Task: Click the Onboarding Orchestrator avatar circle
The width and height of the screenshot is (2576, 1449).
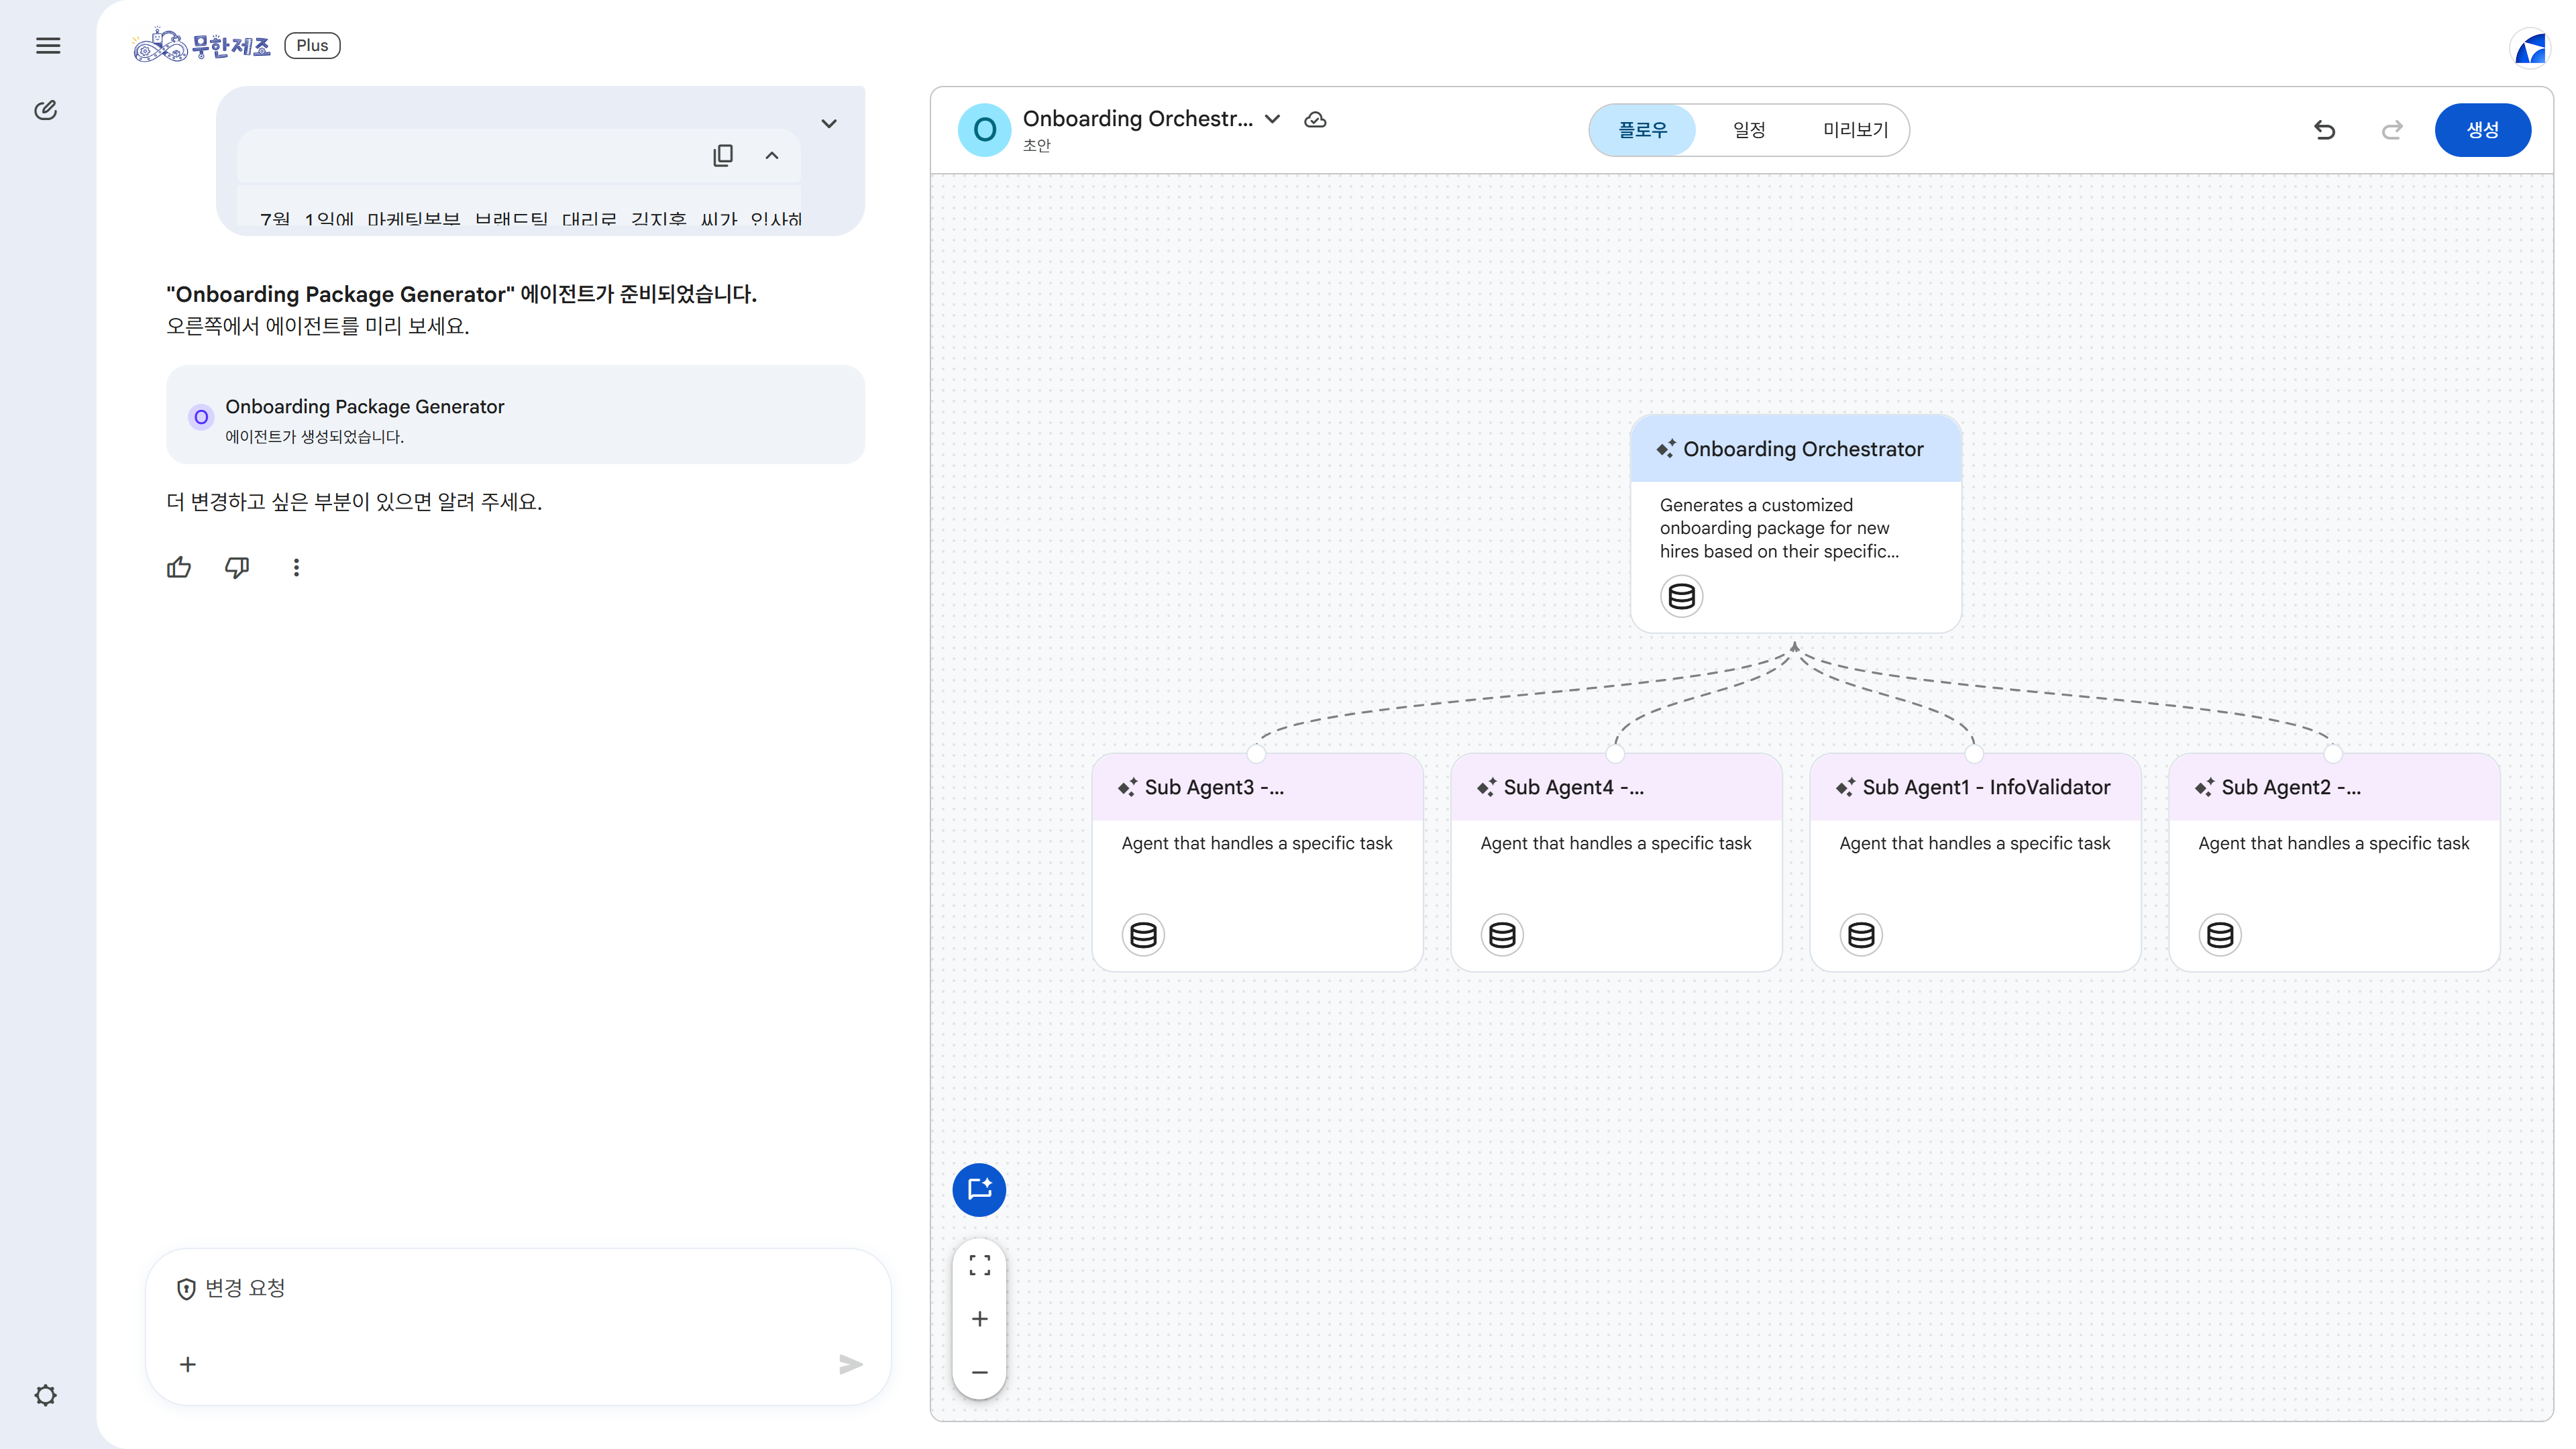Action: 984,130
